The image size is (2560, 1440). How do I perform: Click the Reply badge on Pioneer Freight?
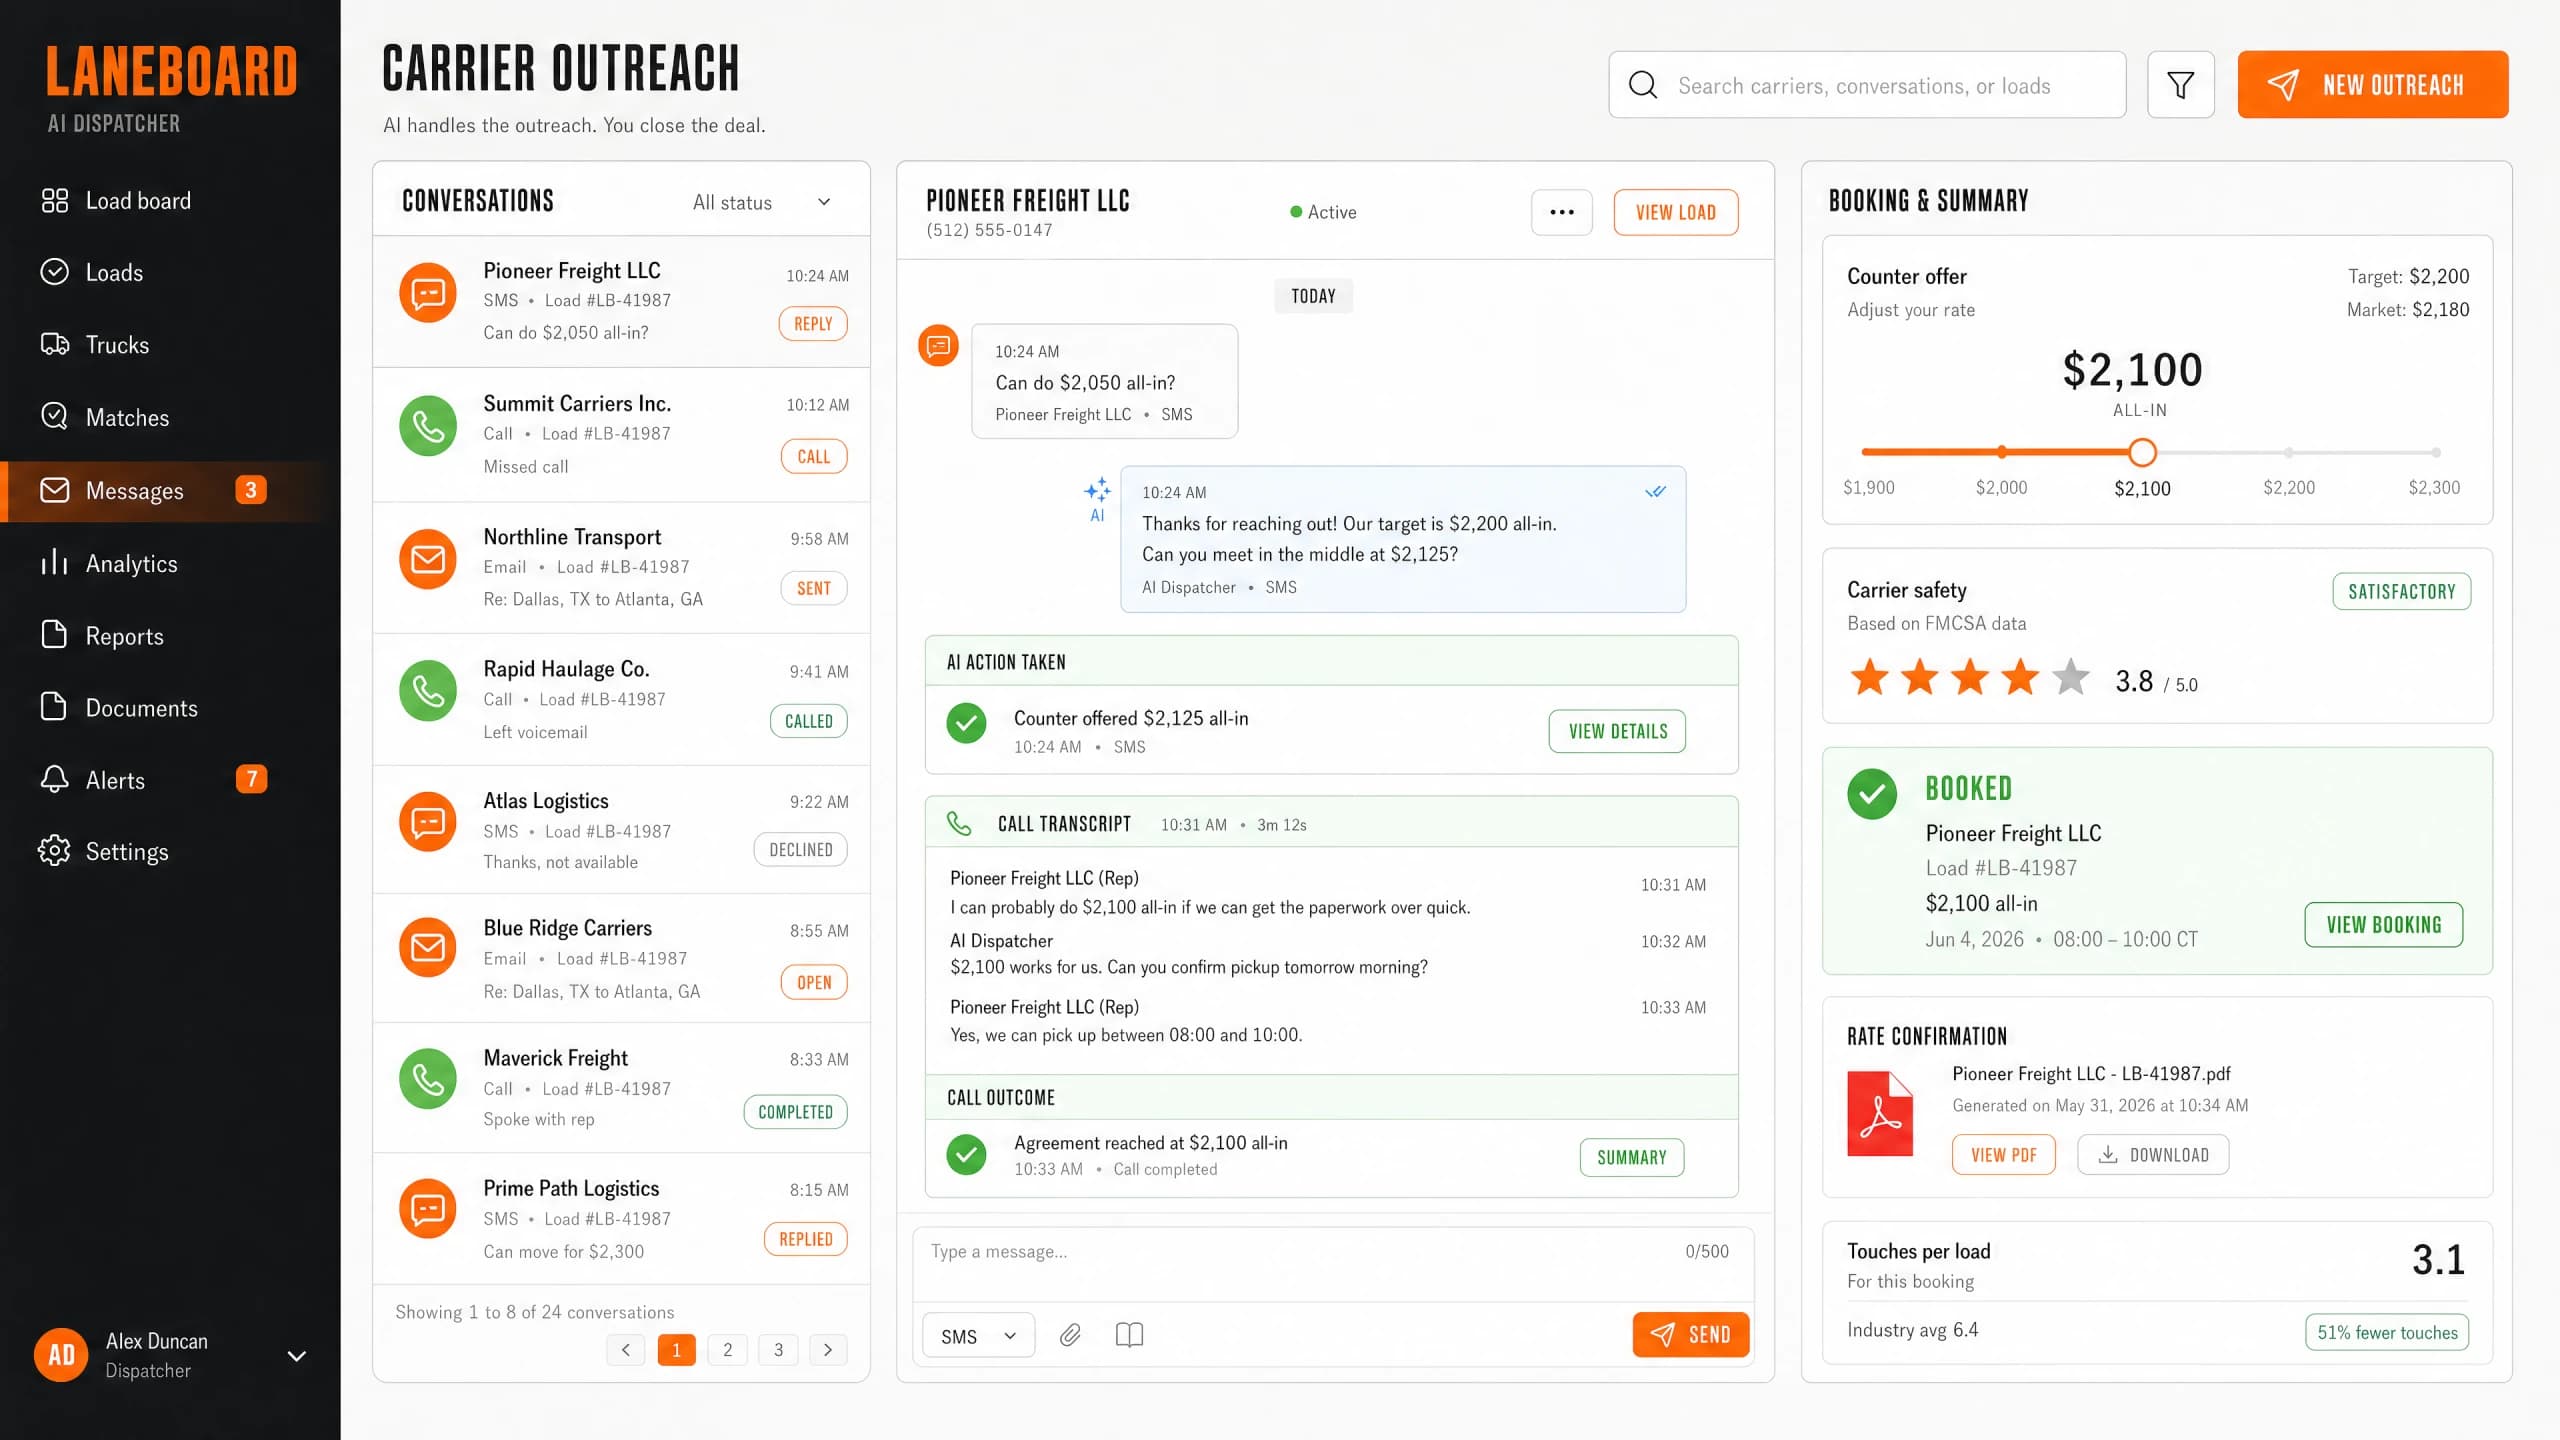(x=813, y=324)
